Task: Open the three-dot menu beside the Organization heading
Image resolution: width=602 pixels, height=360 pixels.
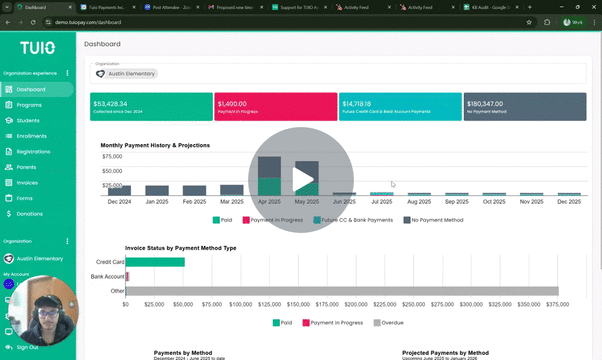Action: coord(67,241)
